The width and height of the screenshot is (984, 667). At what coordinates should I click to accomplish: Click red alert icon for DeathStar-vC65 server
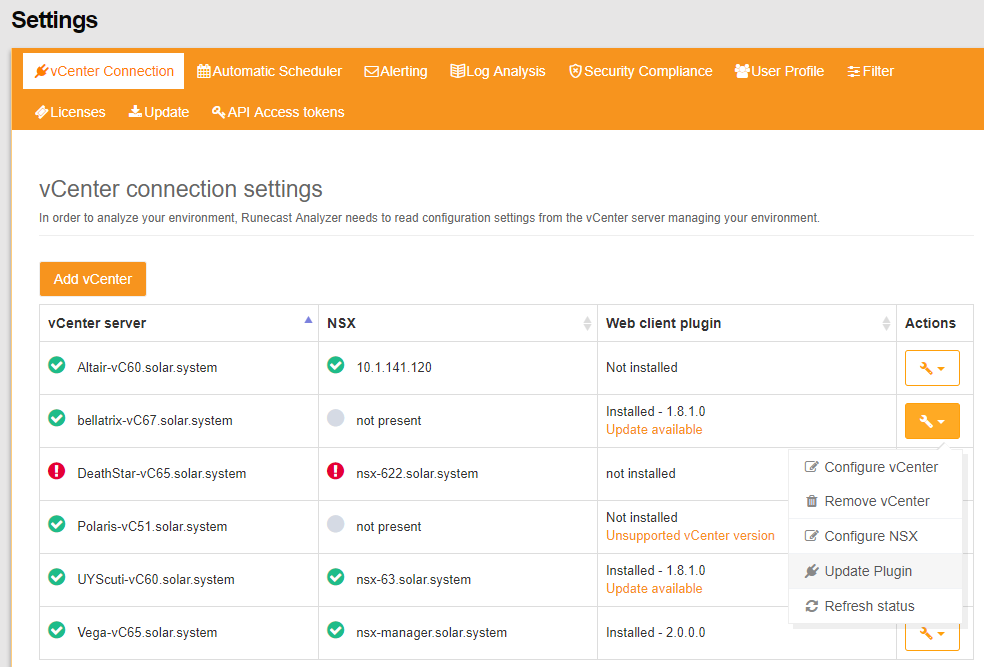(x=56, y=471)
